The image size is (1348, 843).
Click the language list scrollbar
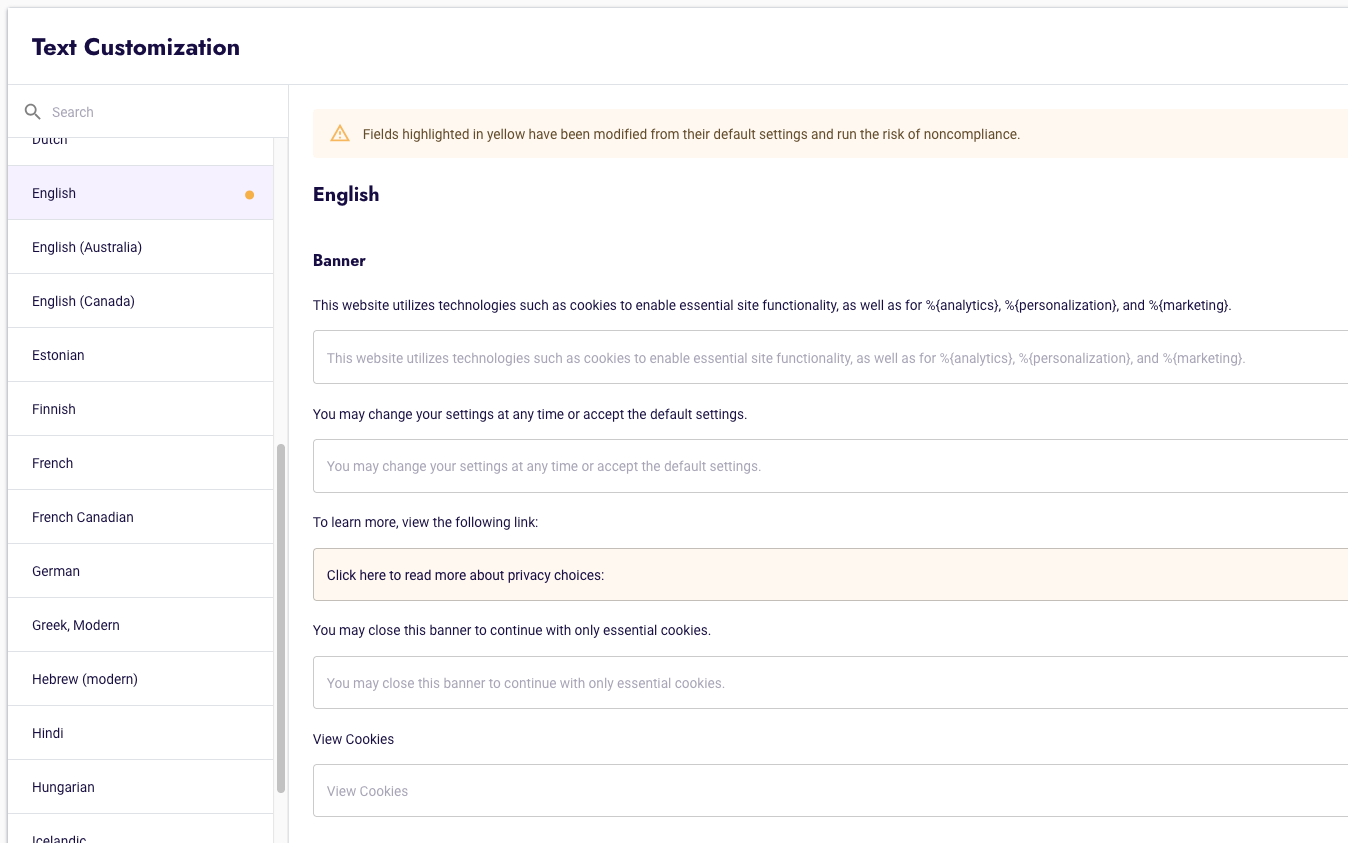(281, 619)
